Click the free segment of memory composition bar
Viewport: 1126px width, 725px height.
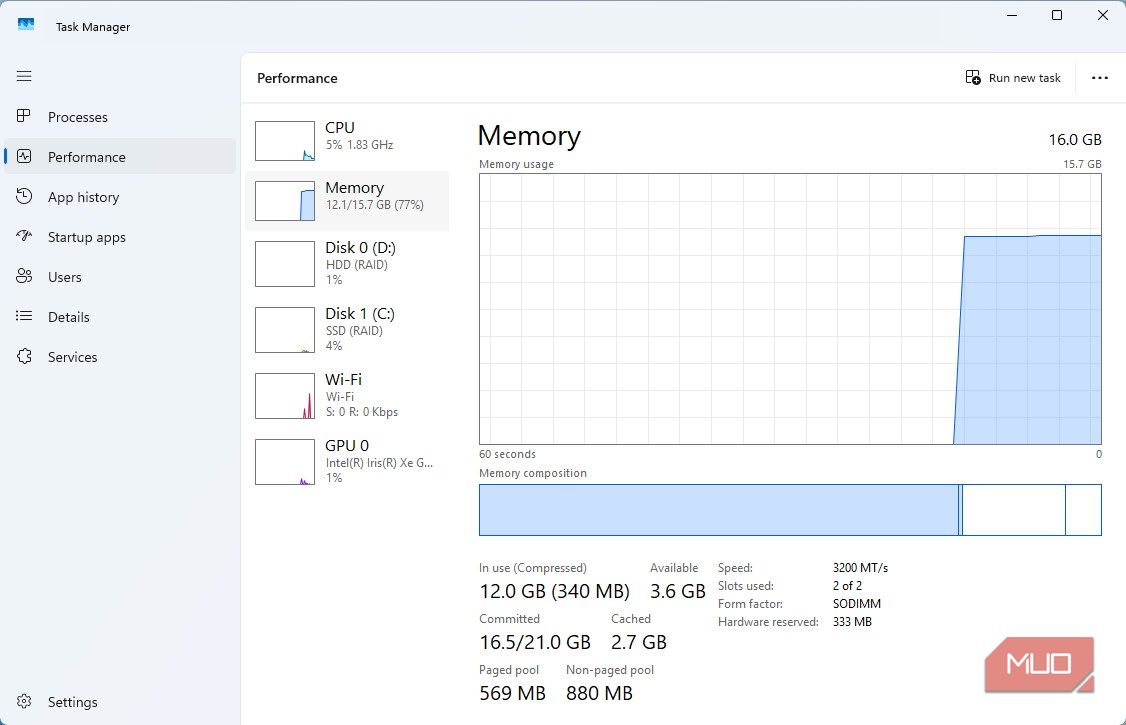point(1083,510)
